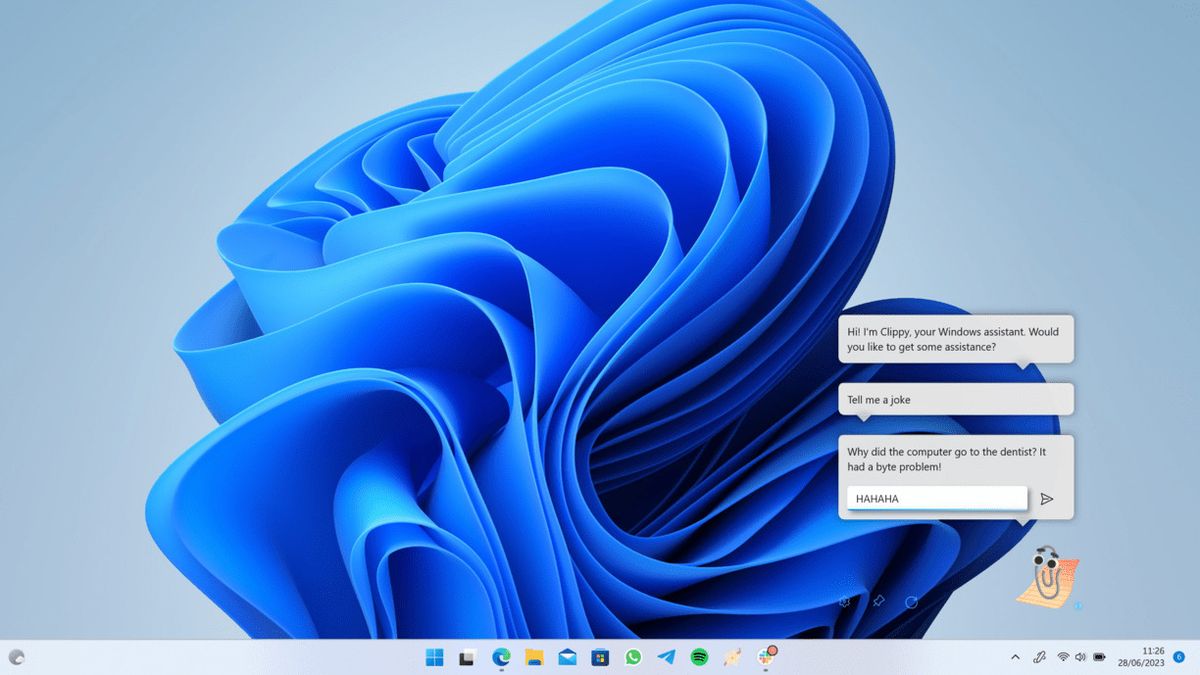Image resolution: width=1200 pixels, height=675 pixels.
Task: Pin the Clippy assistant window
Action: (x=878, y=601)
